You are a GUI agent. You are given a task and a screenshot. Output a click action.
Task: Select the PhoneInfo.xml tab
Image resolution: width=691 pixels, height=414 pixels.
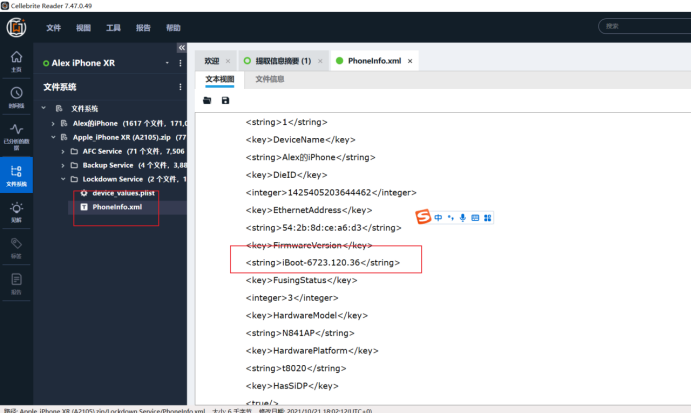tap(374, 61)
